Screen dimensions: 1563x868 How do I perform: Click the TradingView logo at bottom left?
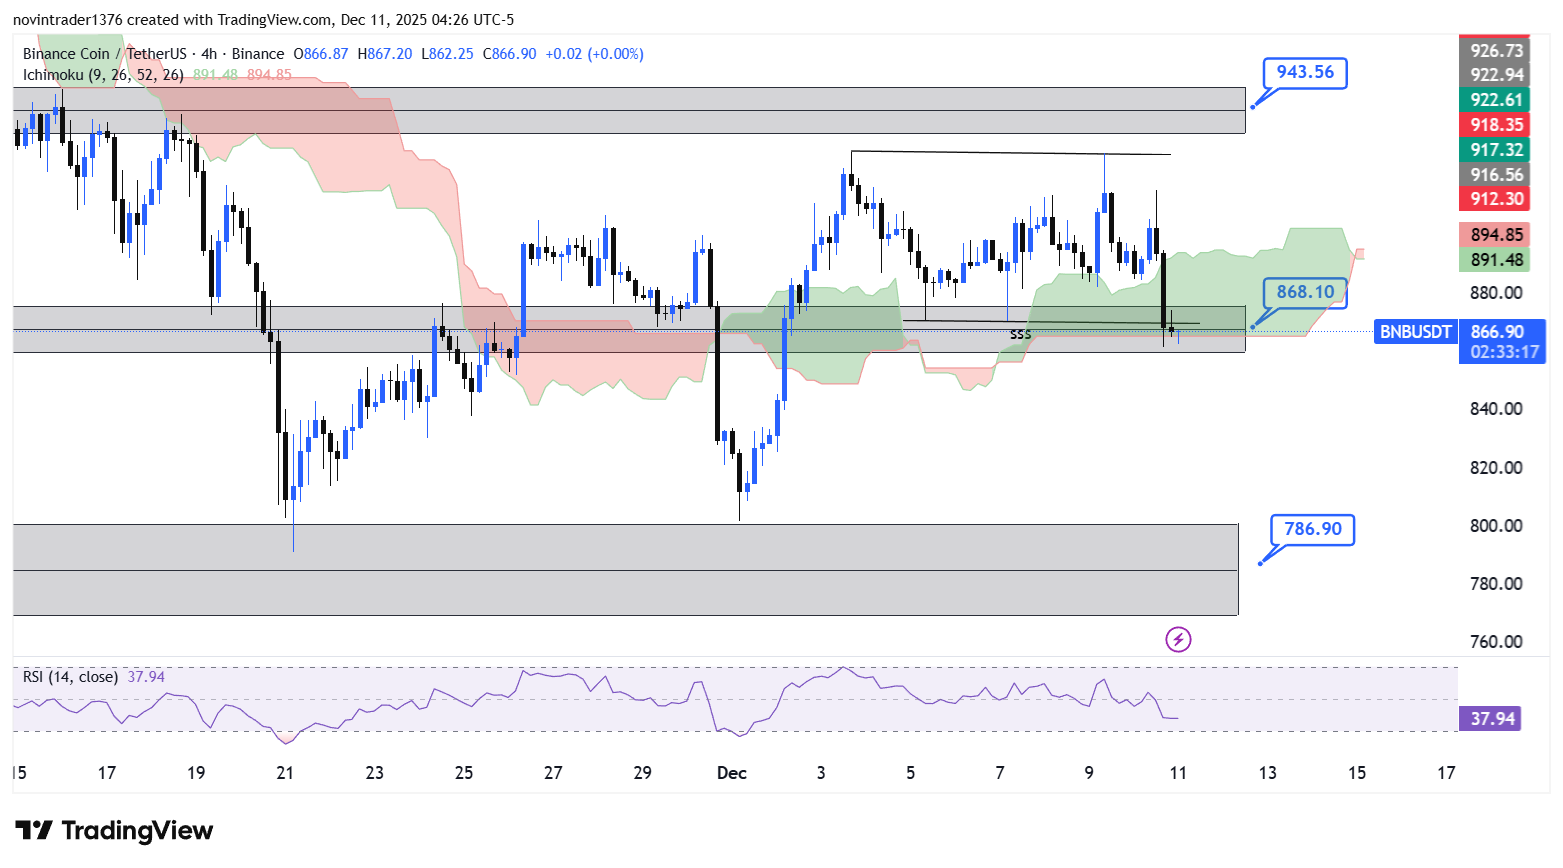(114, 831)
